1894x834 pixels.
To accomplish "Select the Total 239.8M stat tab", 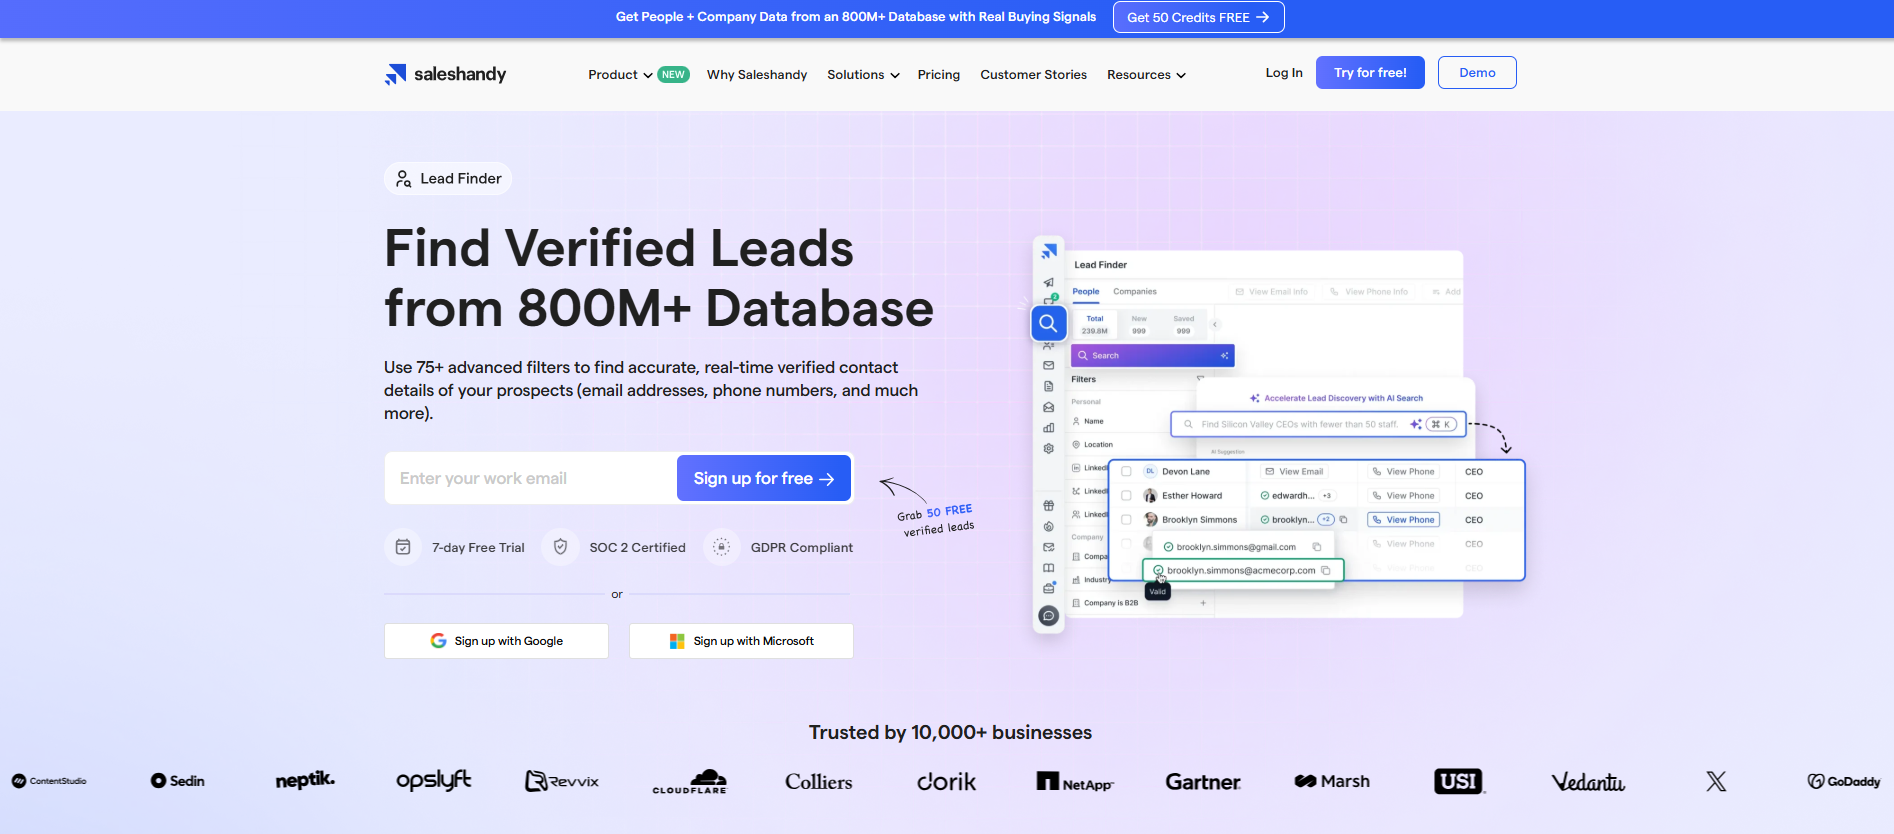I will click(1095, 325).
